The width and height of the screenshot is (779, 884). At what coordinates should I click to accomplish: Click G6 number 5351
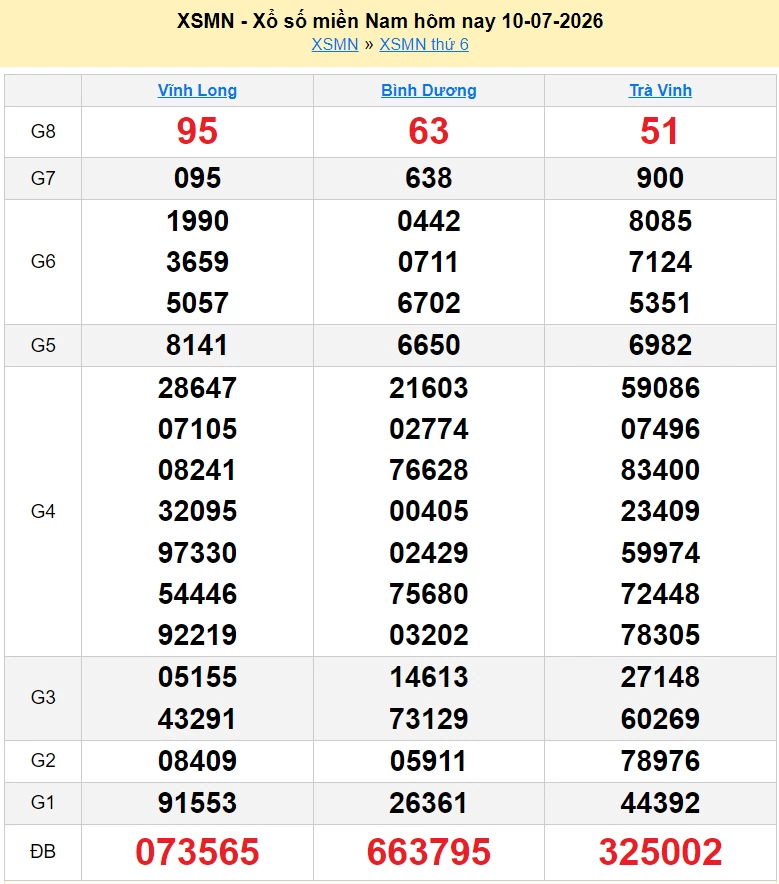click(x=660, y=303)
